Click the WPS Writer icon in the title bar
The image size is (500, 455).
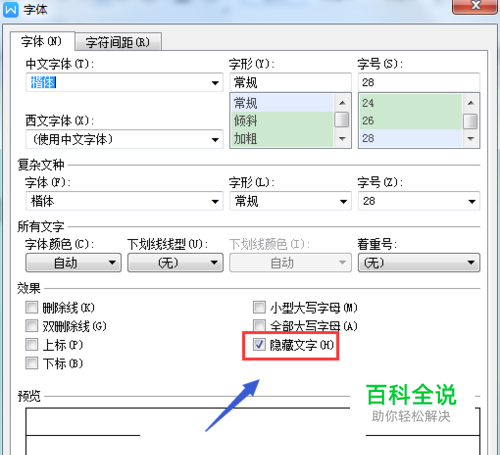click(11, 10)
